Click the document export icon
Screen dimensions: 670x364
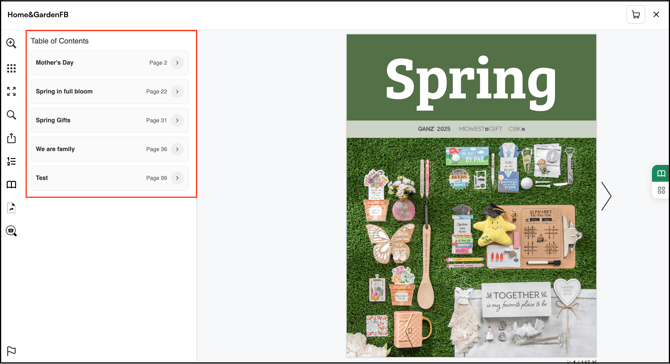[x=11, y=208]
